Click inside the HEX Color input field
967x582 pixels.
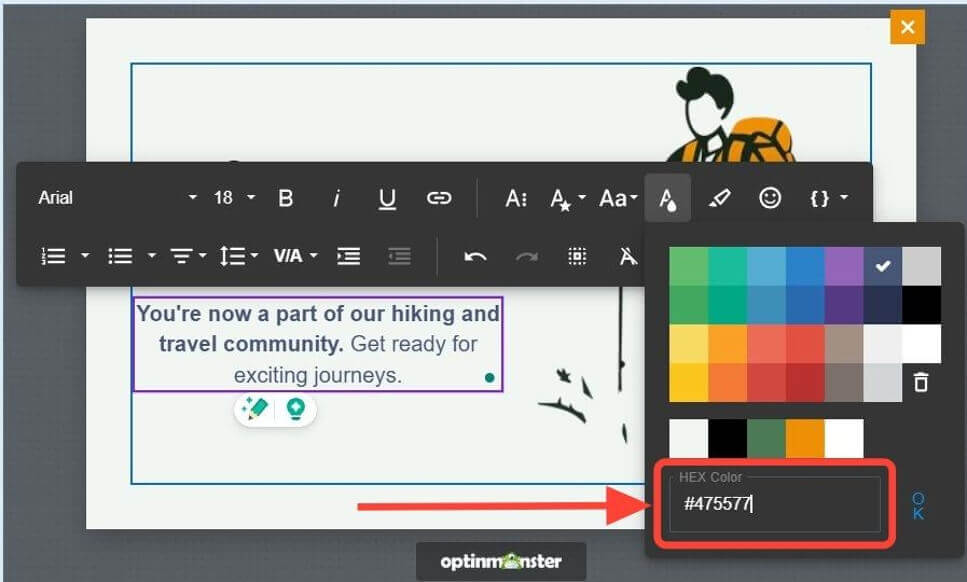click(775, 504)
